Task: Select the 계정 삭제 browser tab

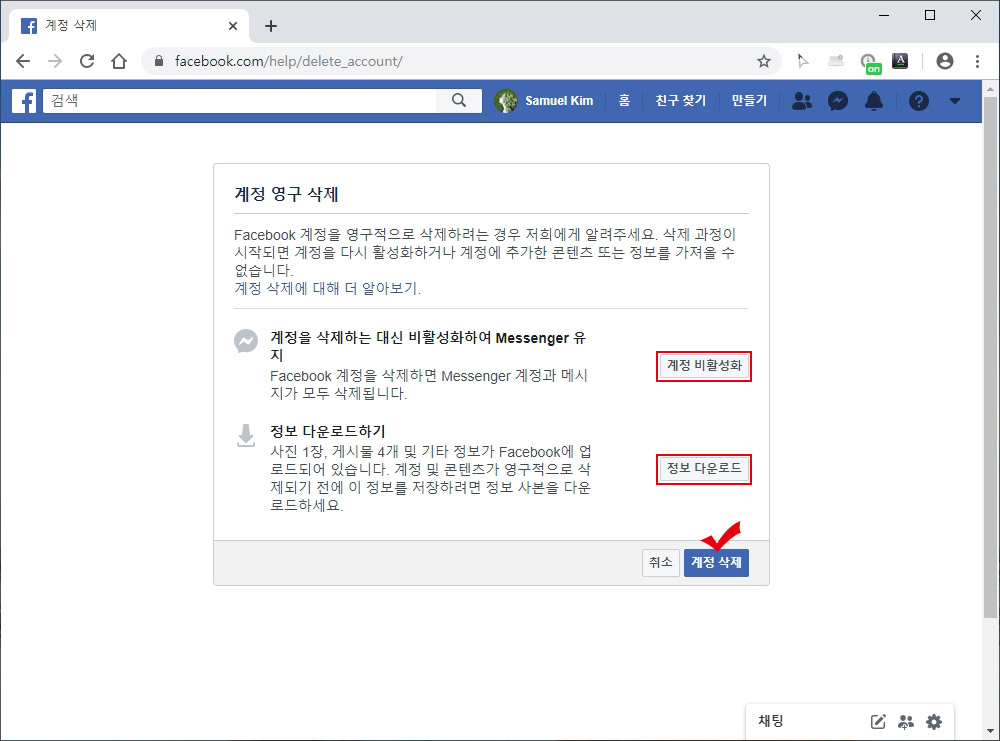Action: pyautogui.click(x=128, y=26)
